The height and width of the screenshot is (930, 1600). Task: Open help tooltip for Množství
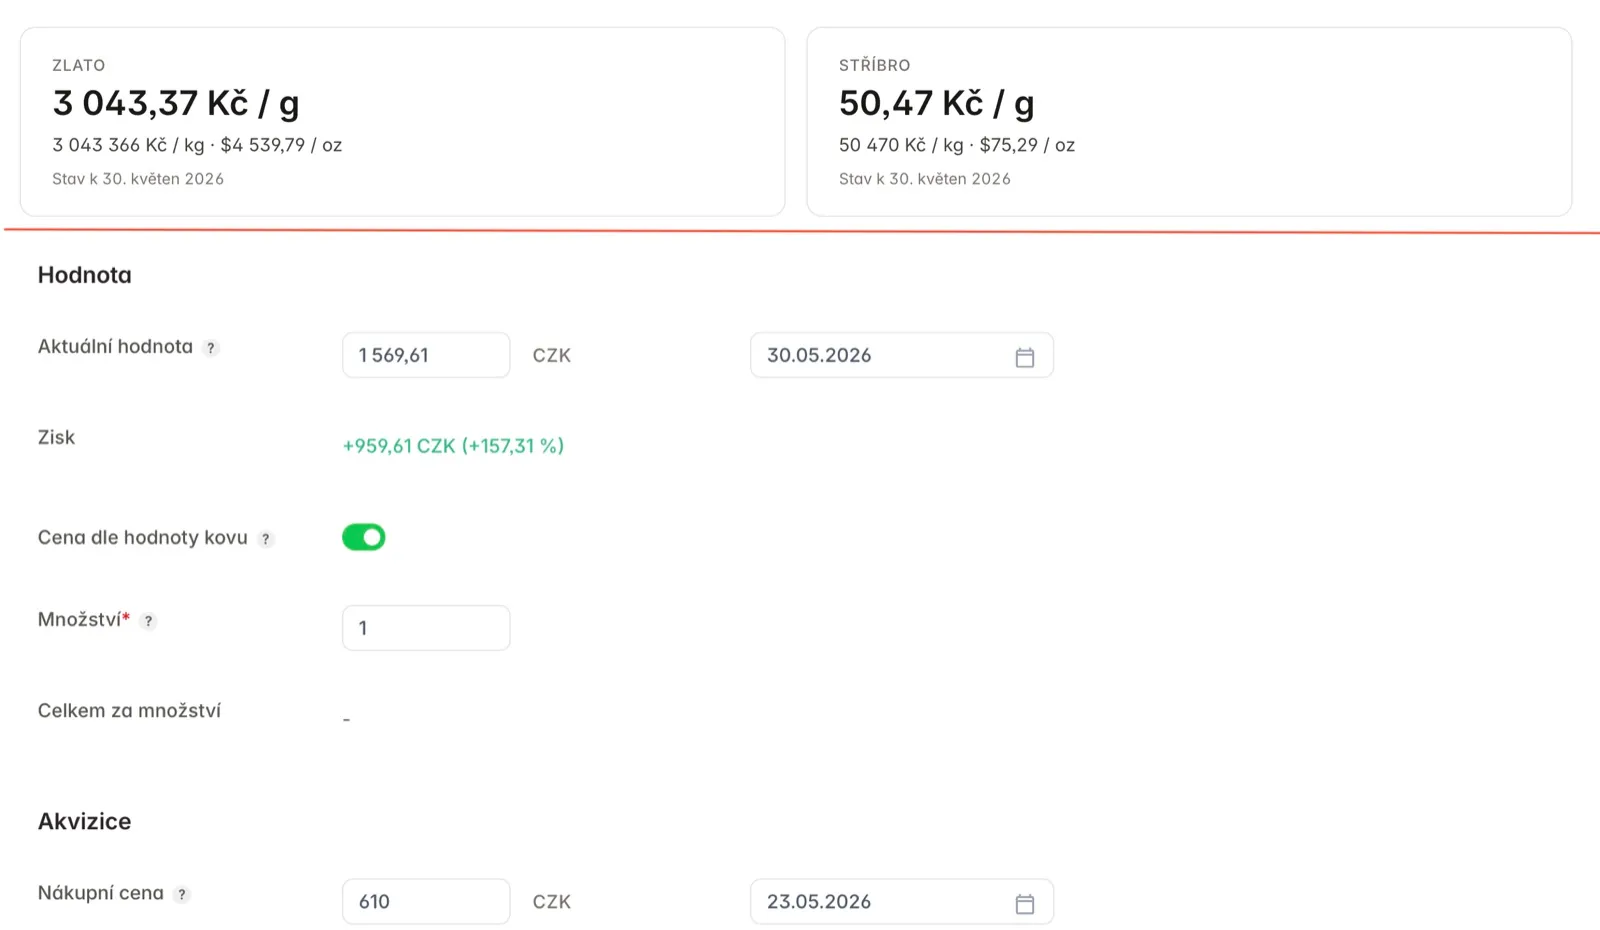click(x=148, y=621)
